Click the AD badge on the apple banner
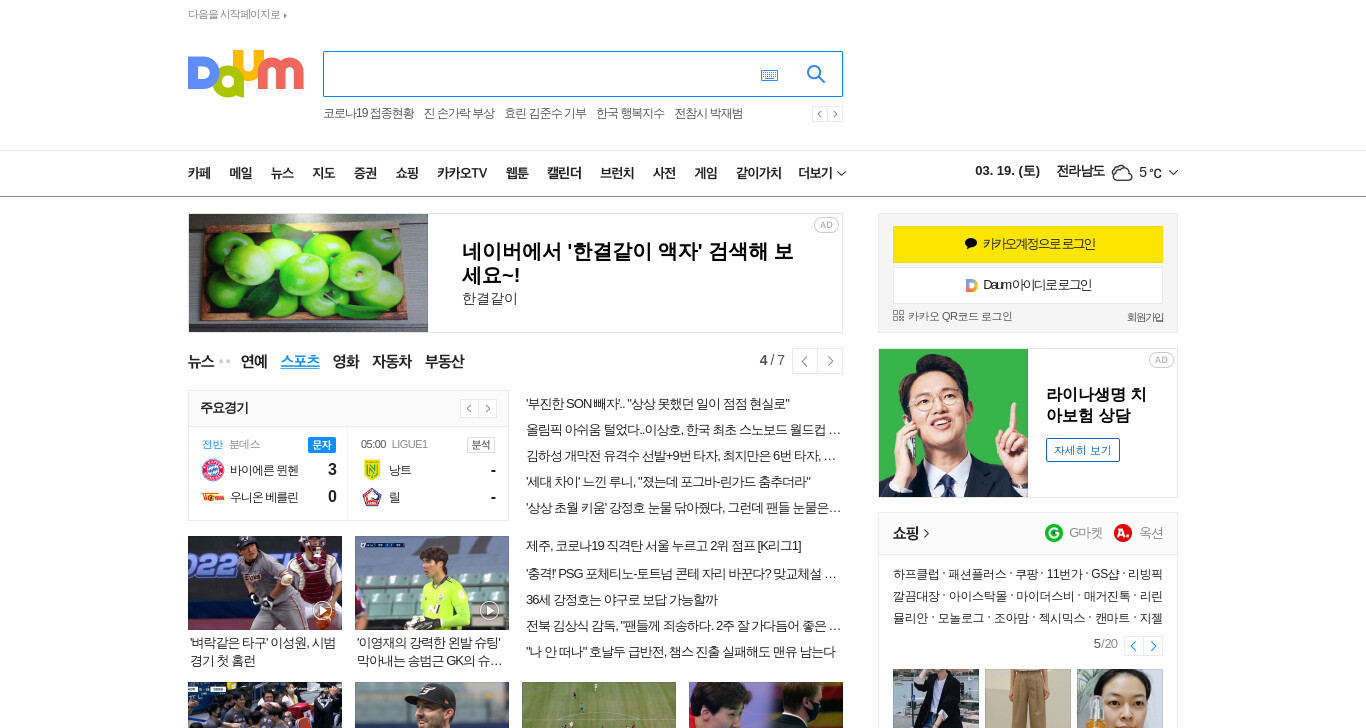Viewport: 1366px width, 728px height. tap(826, 225)
